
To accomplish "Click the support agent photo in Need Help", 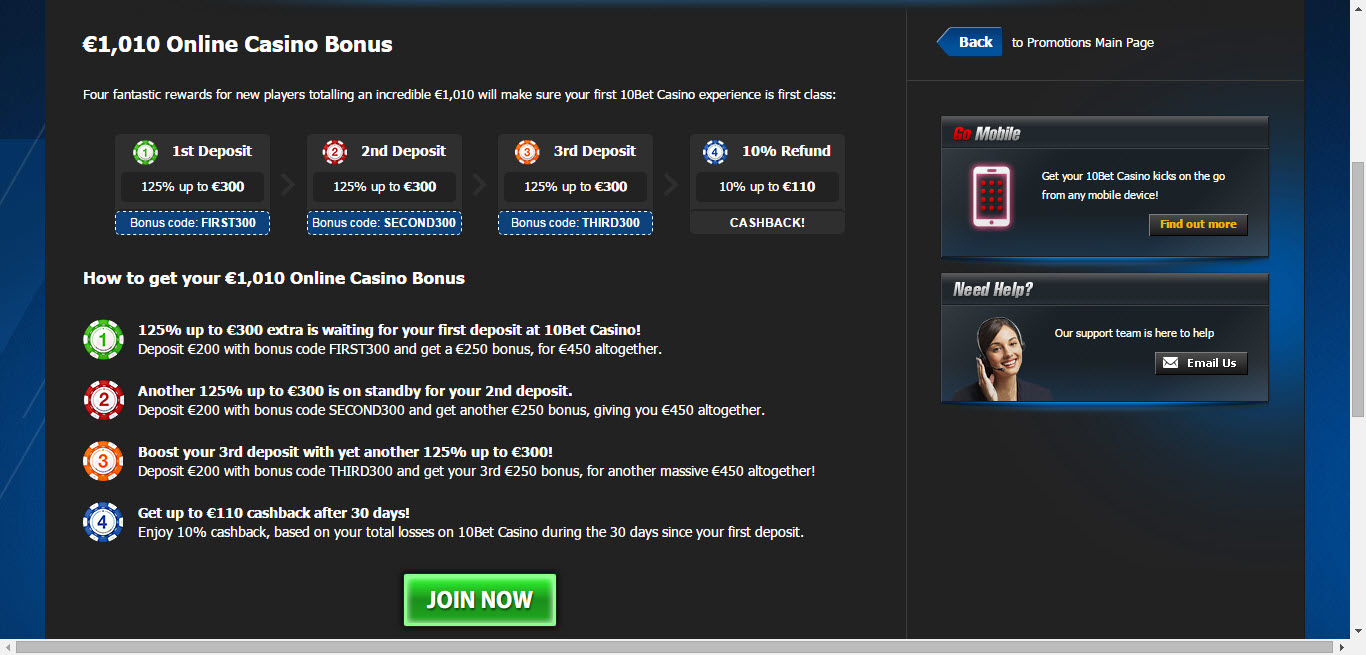I will tap(1000, 359).
